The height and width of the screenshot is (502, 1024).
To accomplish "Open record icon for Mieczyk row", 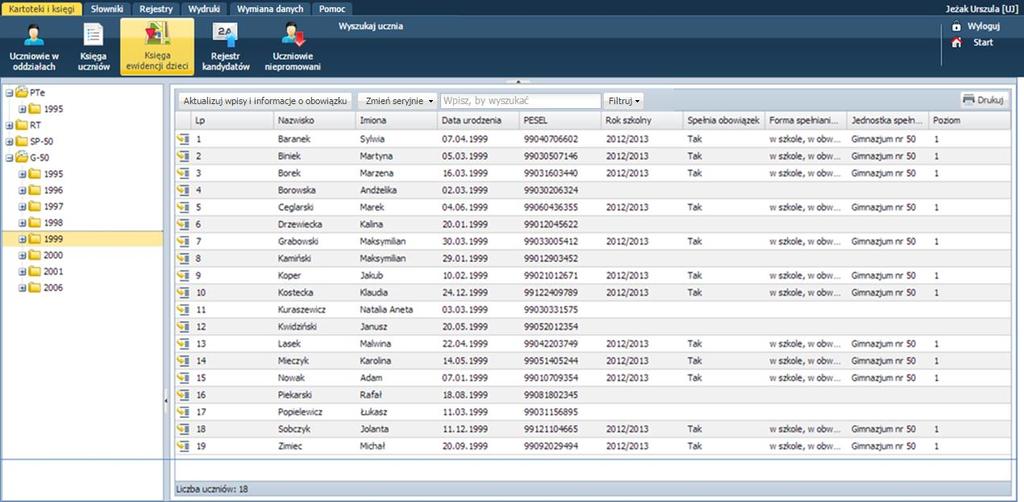I will point(183,360).
